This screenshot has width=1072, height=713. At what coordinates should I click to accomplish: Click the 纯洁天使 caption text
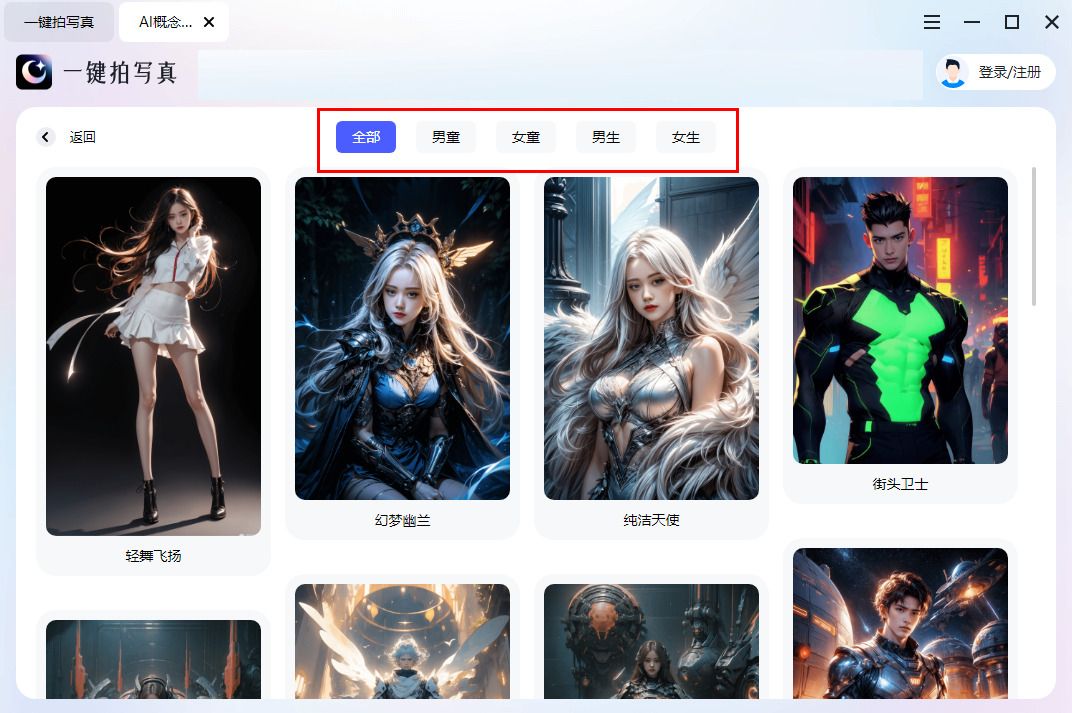tap(651, 520)
